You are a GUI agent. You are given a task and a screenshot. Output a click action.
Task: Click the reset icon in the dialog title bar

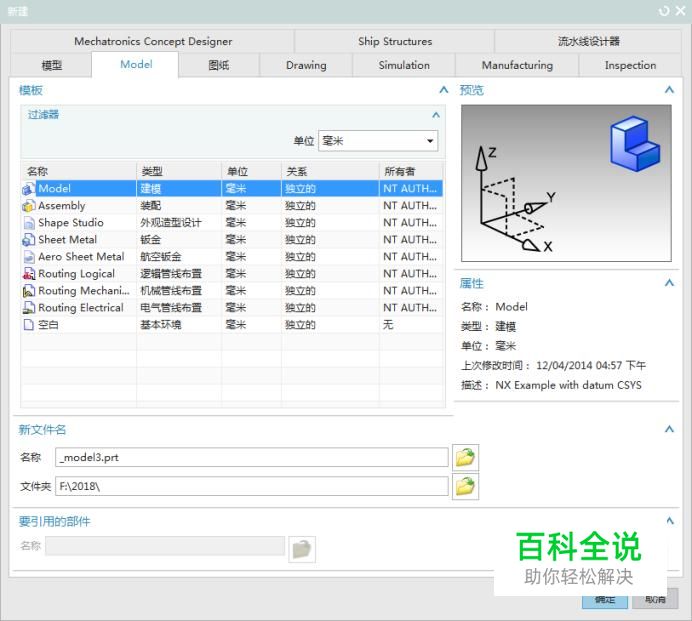[x=663, y=11]
